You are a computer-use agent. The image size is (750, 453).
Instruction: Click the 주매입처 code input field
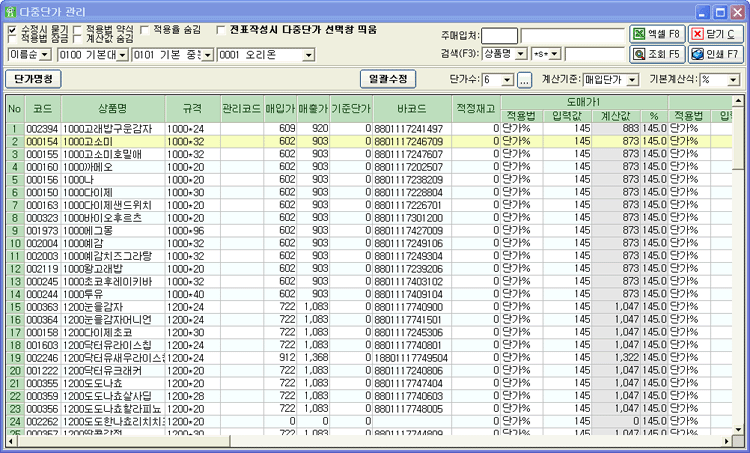(499, 35)
